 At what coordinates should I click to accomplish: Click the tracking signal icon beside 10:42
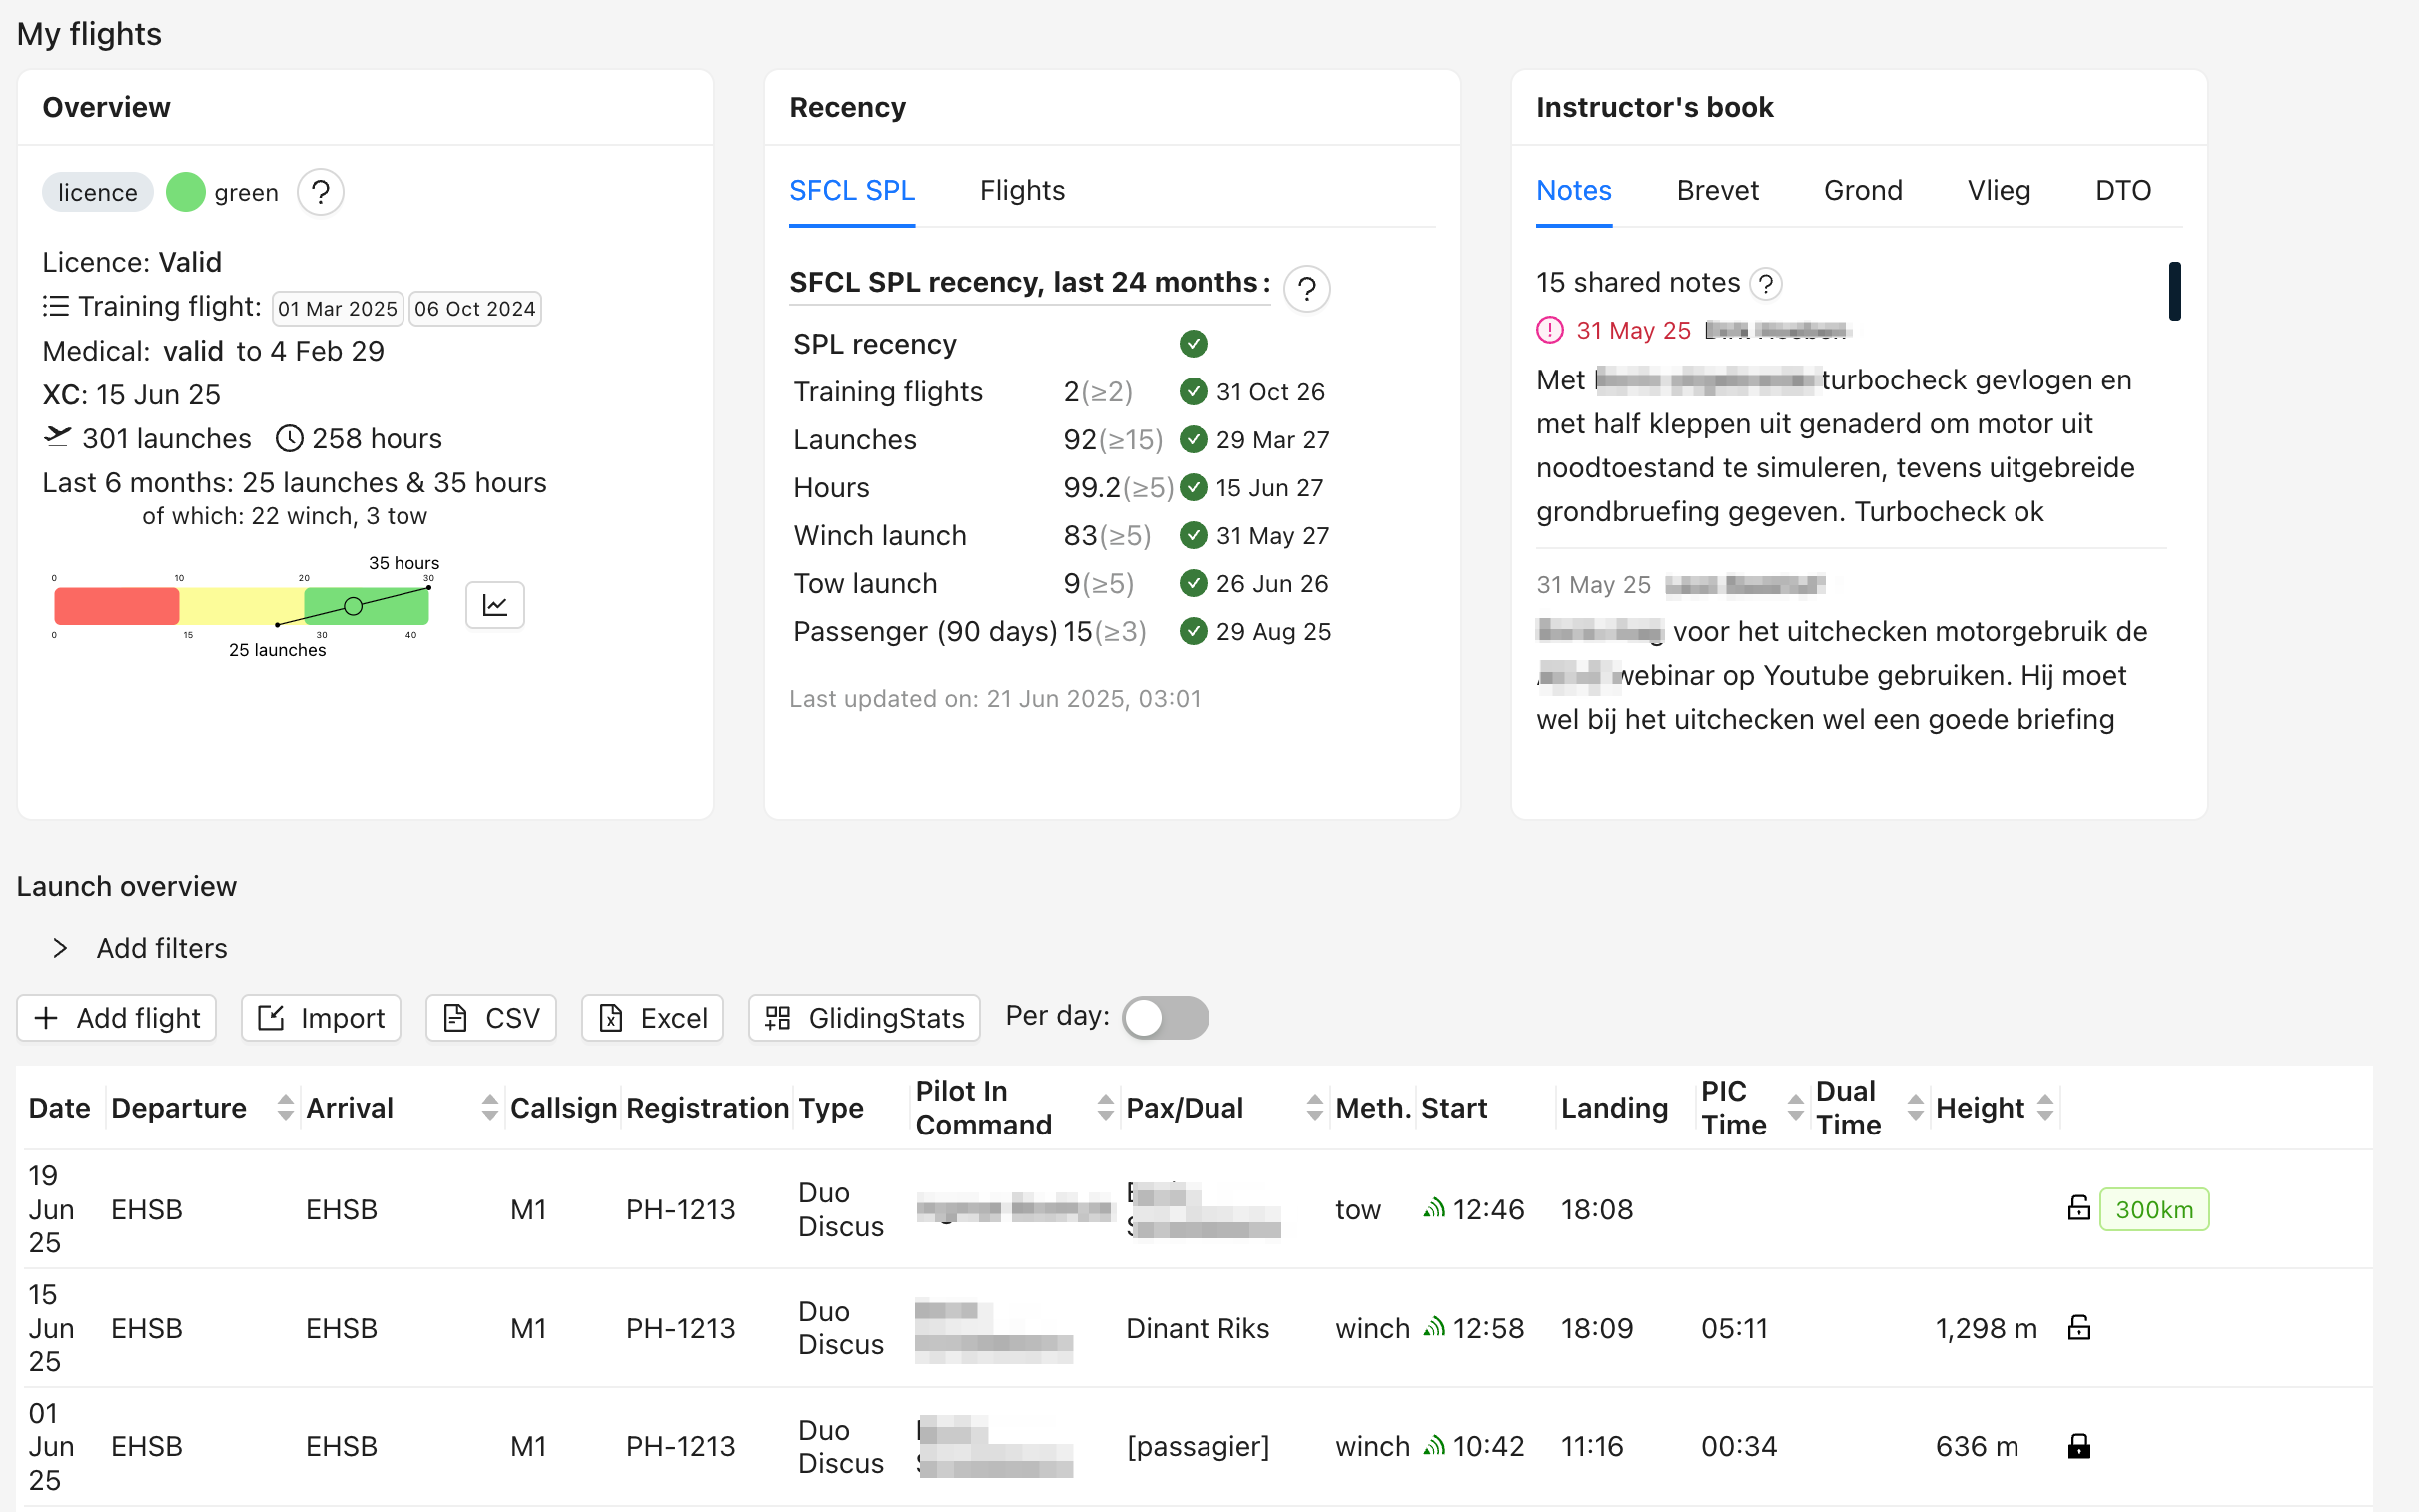tap(1434, 1445)
